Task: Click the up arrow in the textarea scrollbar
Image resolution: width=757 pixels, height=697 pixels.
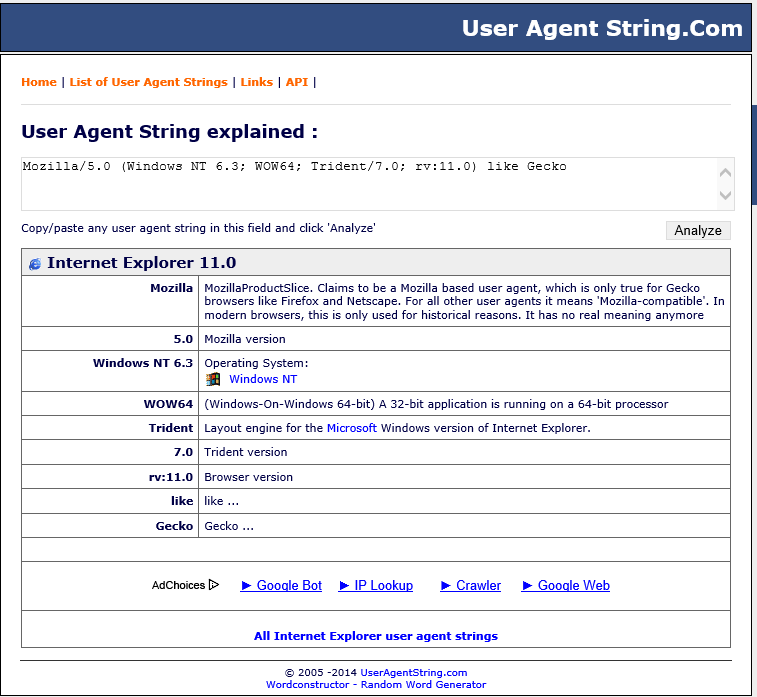Action: pyautogui.click(x=725, y=172)
